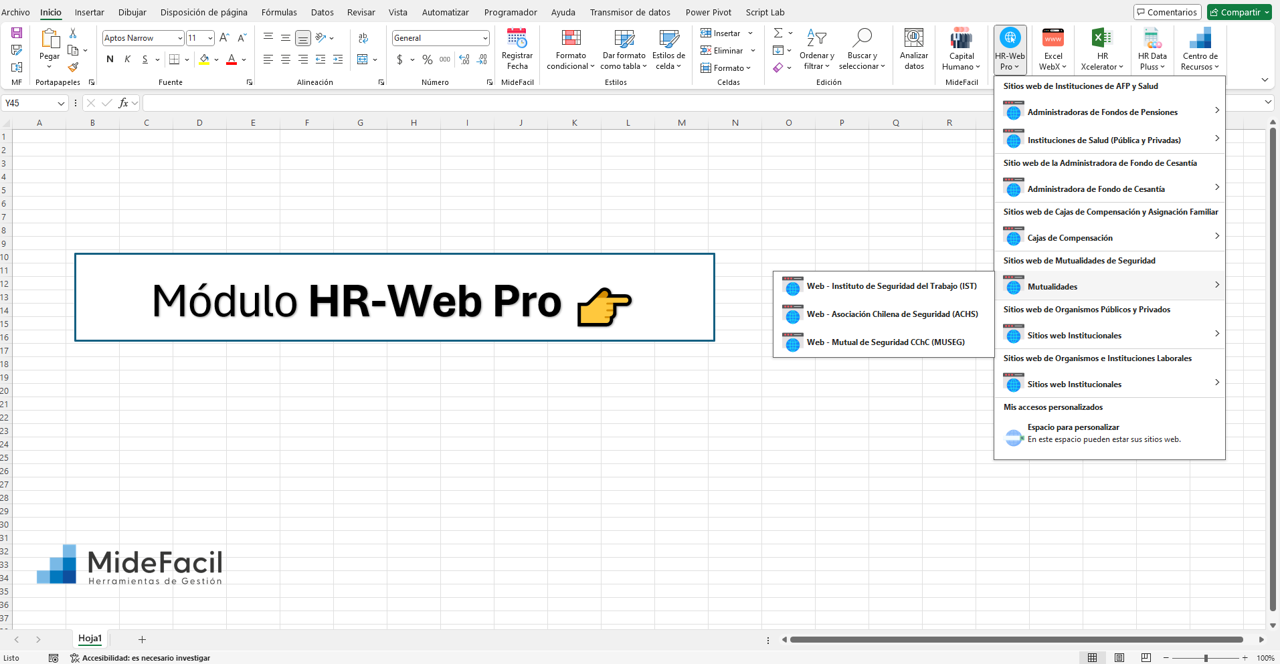Toggle italic formatting K
The height and width of the screenshot is (664, 1280).
127,60
